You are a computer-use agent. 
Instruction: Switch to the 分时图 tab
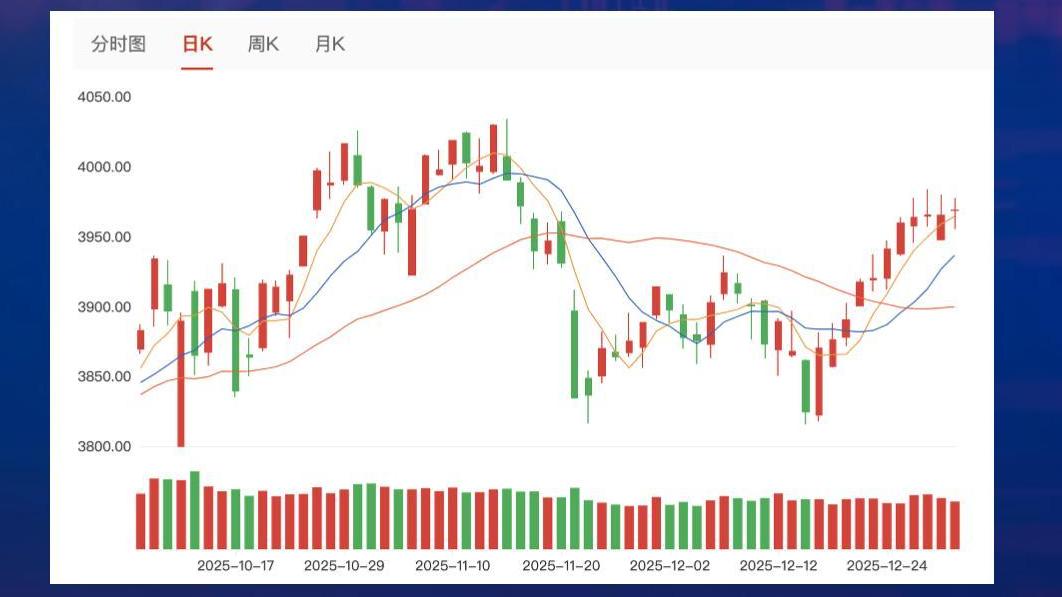click(x=118, y=44)
